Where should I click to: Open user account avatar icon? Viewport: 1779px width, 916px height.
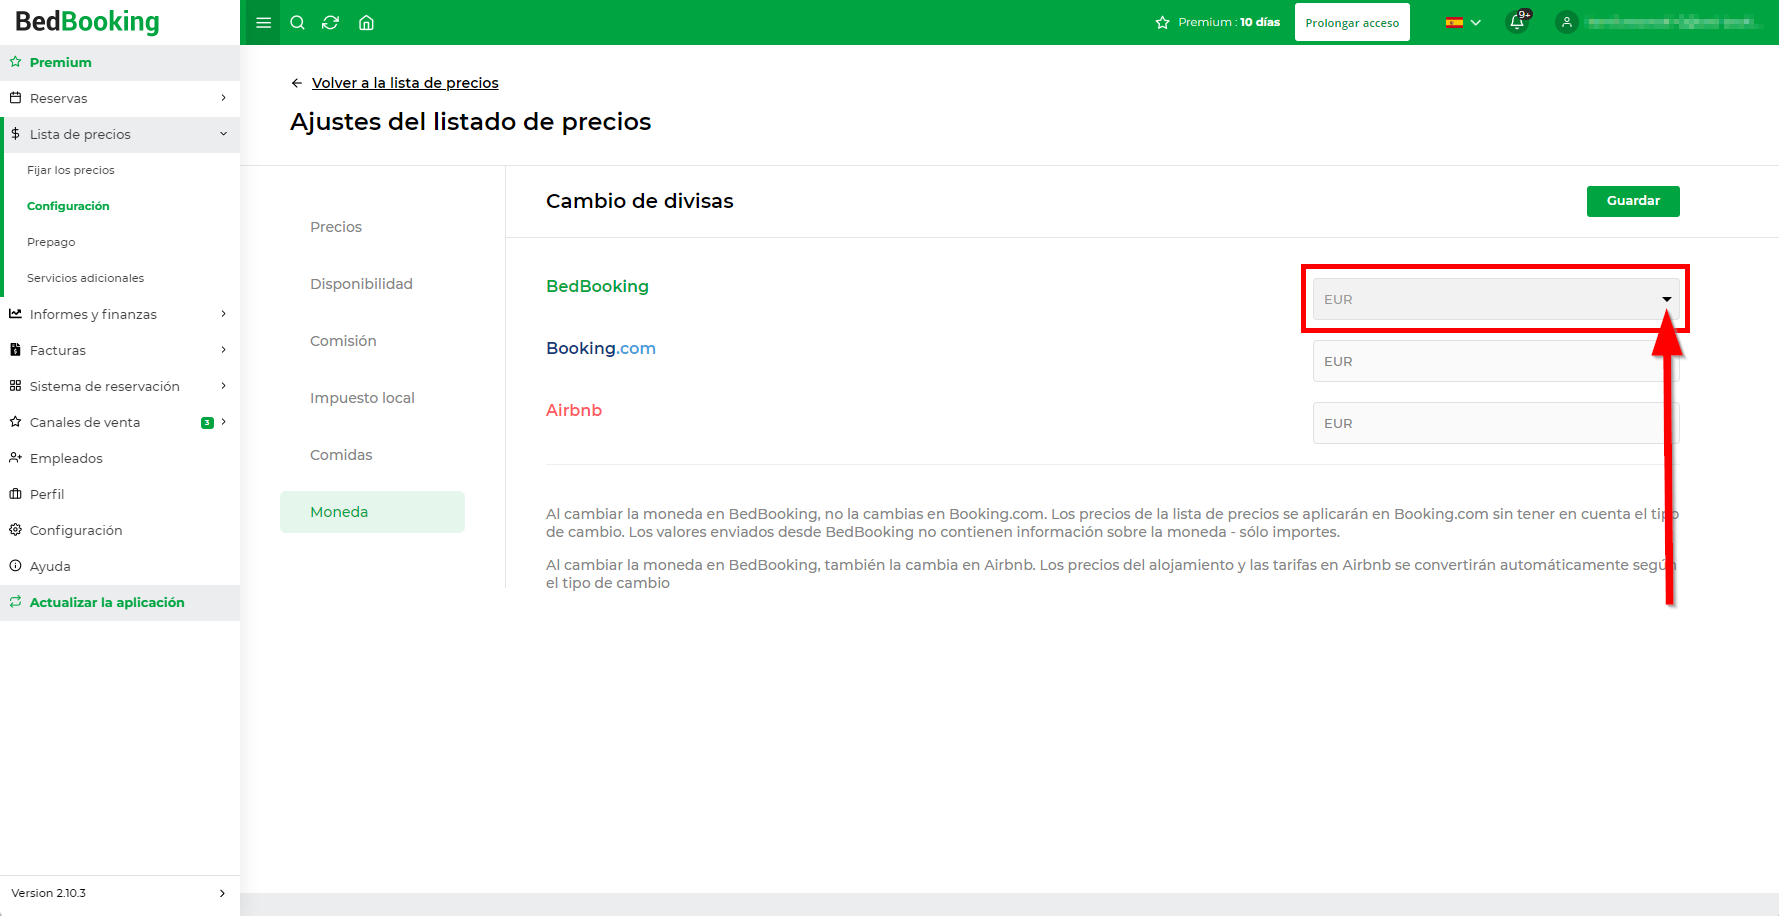(x=1567, y=22)
